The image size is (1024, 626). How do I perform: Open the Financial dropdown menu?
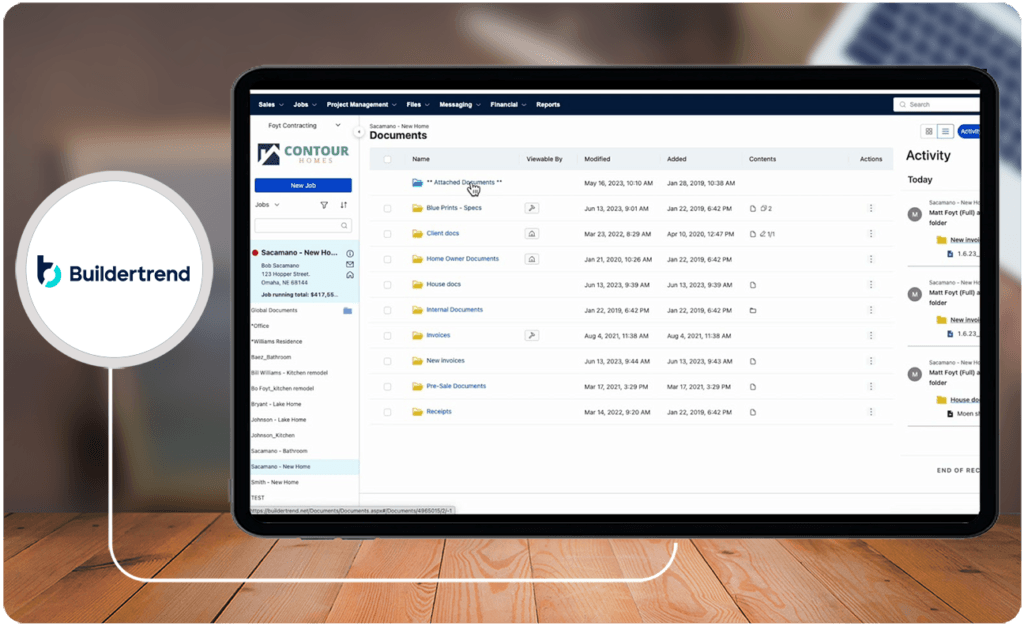point(508,104)
